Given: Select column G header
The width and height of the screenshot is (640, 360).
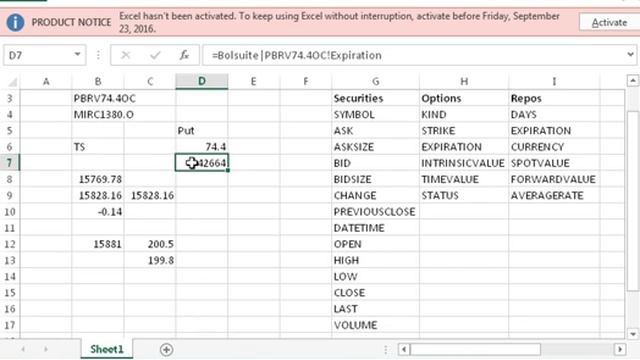Looking at the screenshot, I should pos(376,82).
